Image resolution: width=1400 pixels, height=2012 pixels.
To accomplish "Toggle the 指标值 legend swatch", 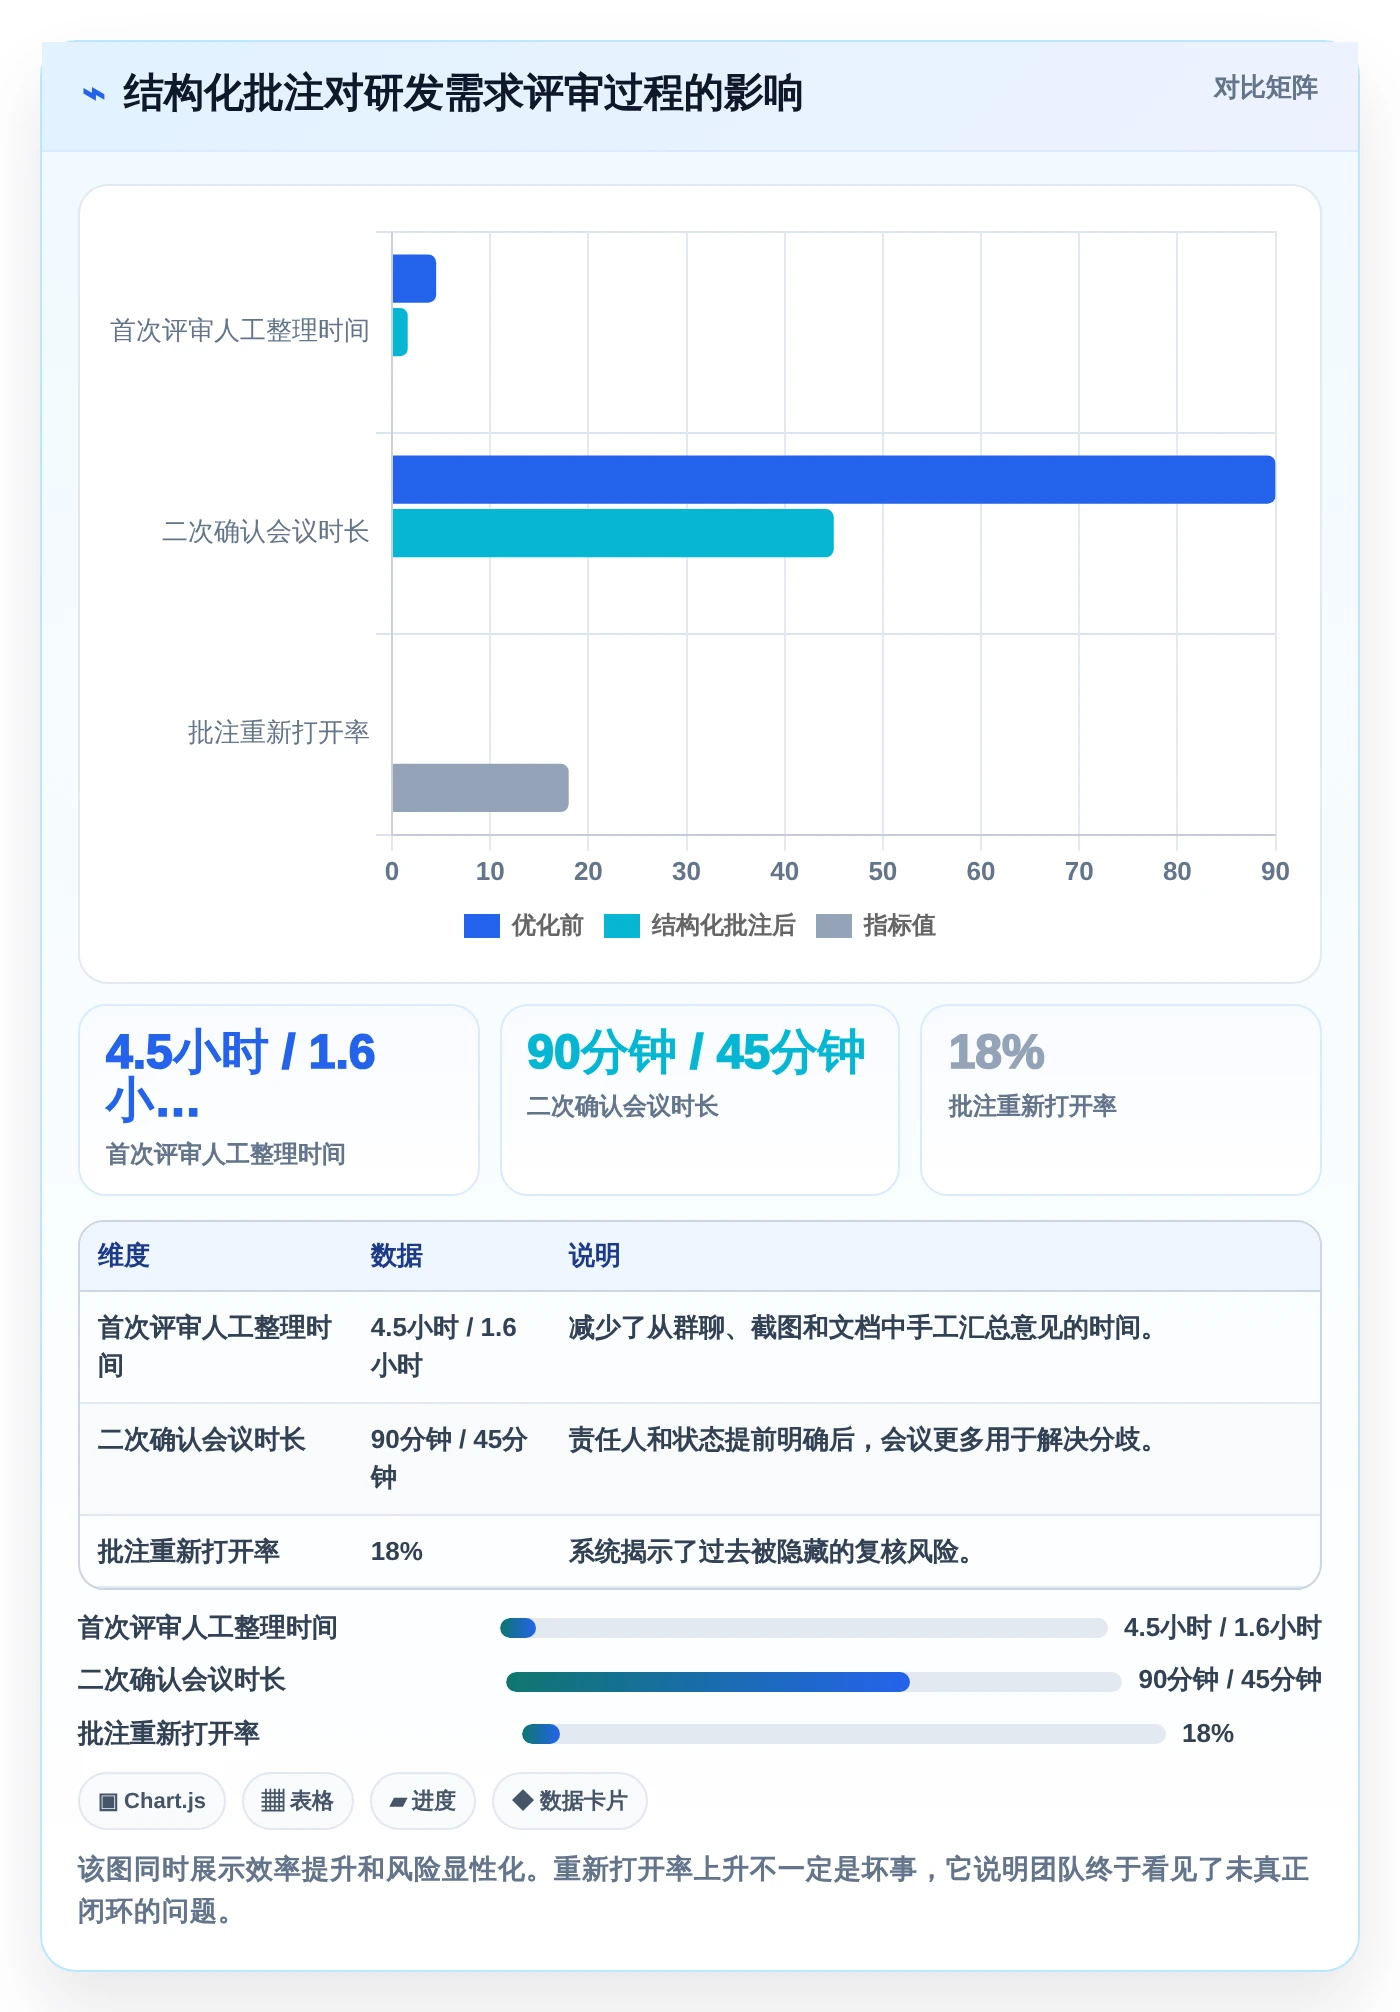I will point(833,926).
